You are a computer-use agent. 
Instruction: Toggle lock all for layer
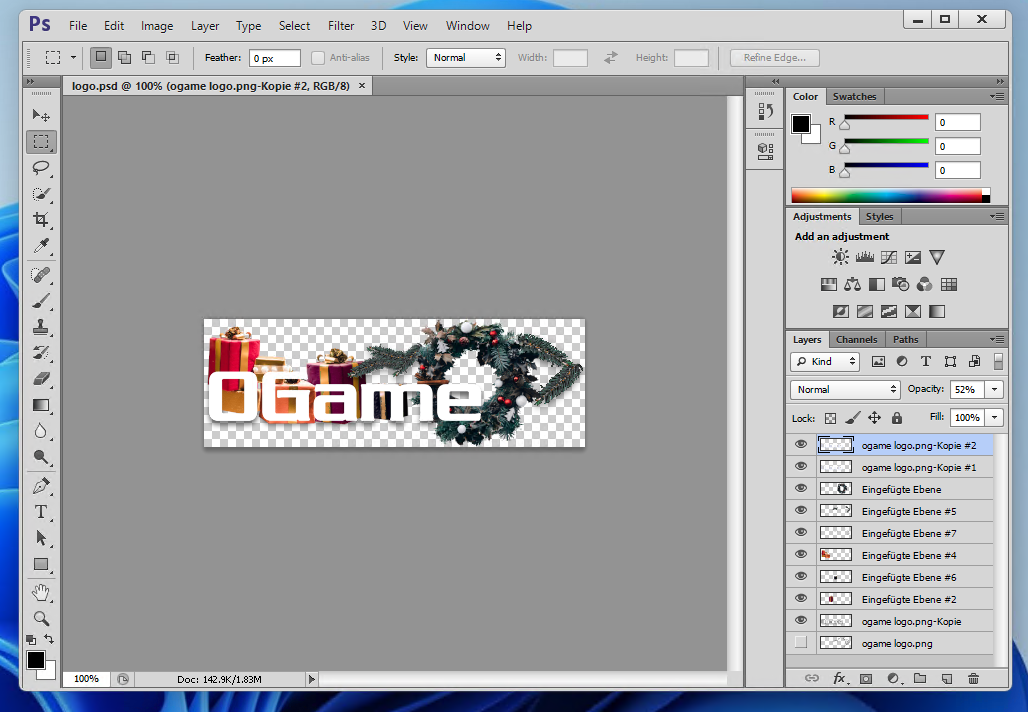click(x=897, y=418)
